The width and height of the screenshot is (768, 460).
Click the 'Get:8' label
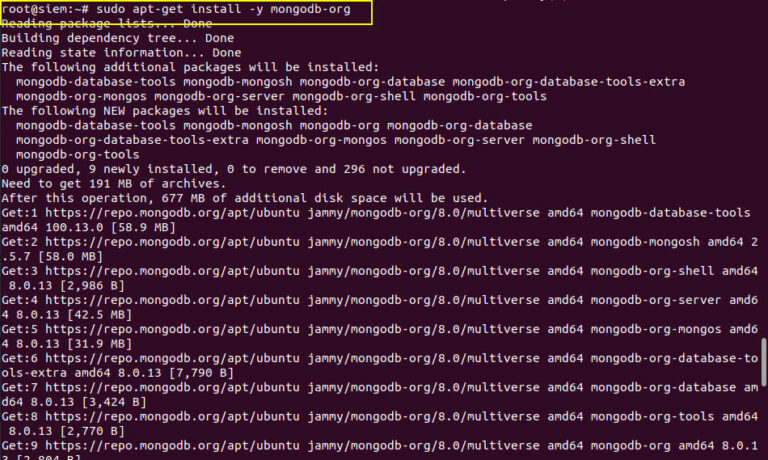point(20,417)
